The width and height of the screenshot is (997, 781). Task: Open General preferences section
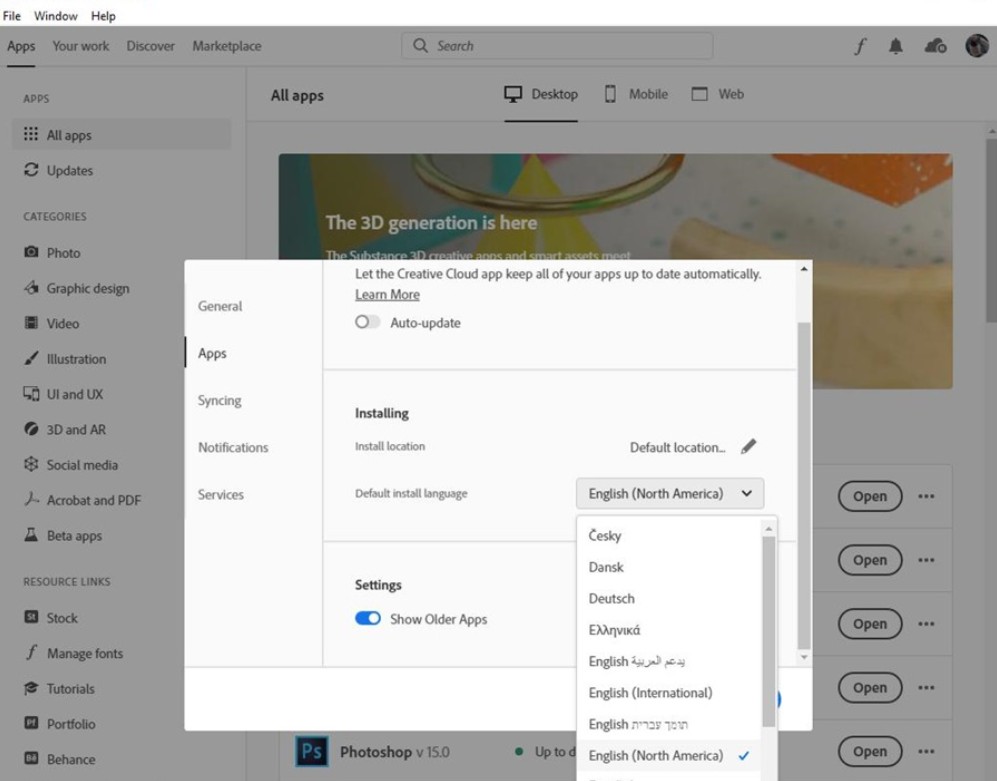(220, 306)
